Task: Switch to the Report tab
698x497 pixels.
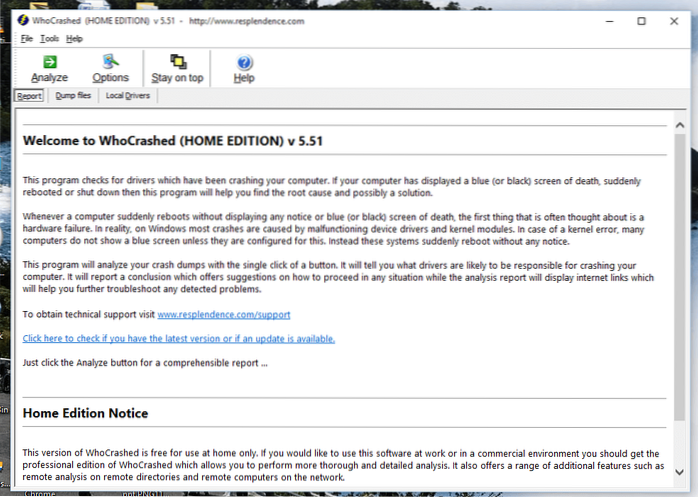Action: tap(29, 96)
